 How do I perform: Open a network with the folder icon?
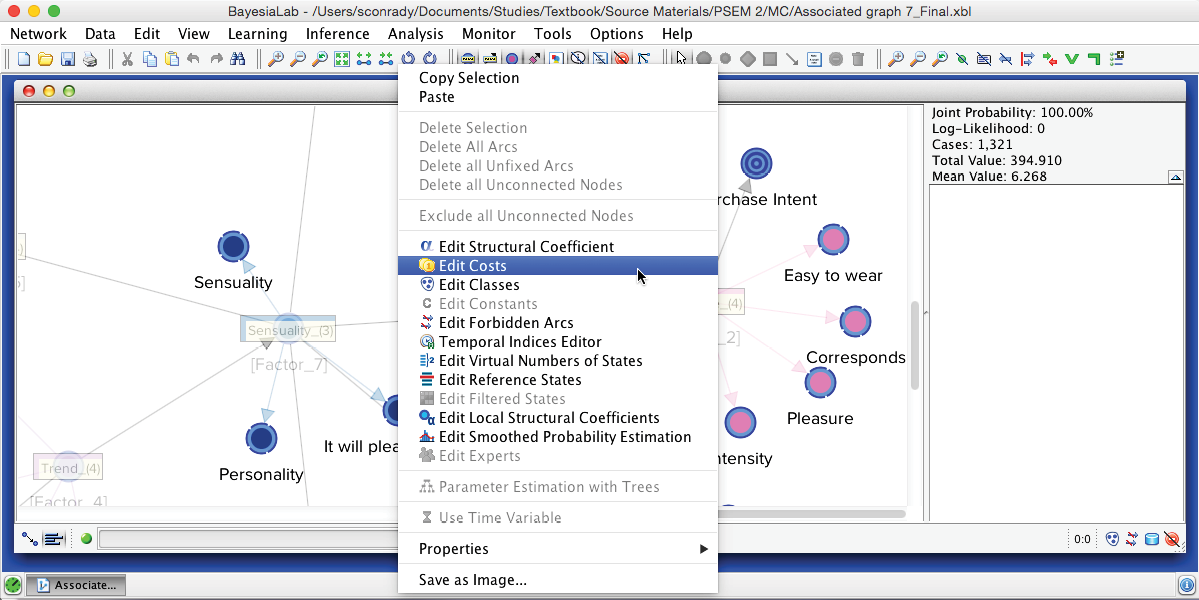pyautogui.click(x=45, y=59)
